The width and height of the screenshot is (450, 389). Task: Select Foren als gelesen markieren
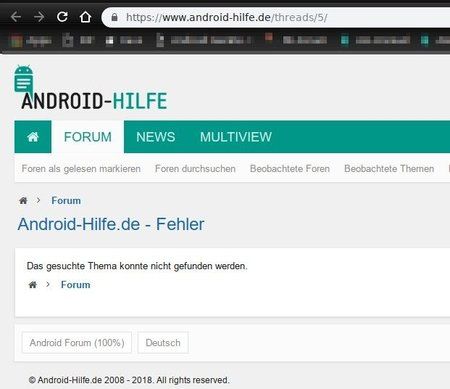81,169
